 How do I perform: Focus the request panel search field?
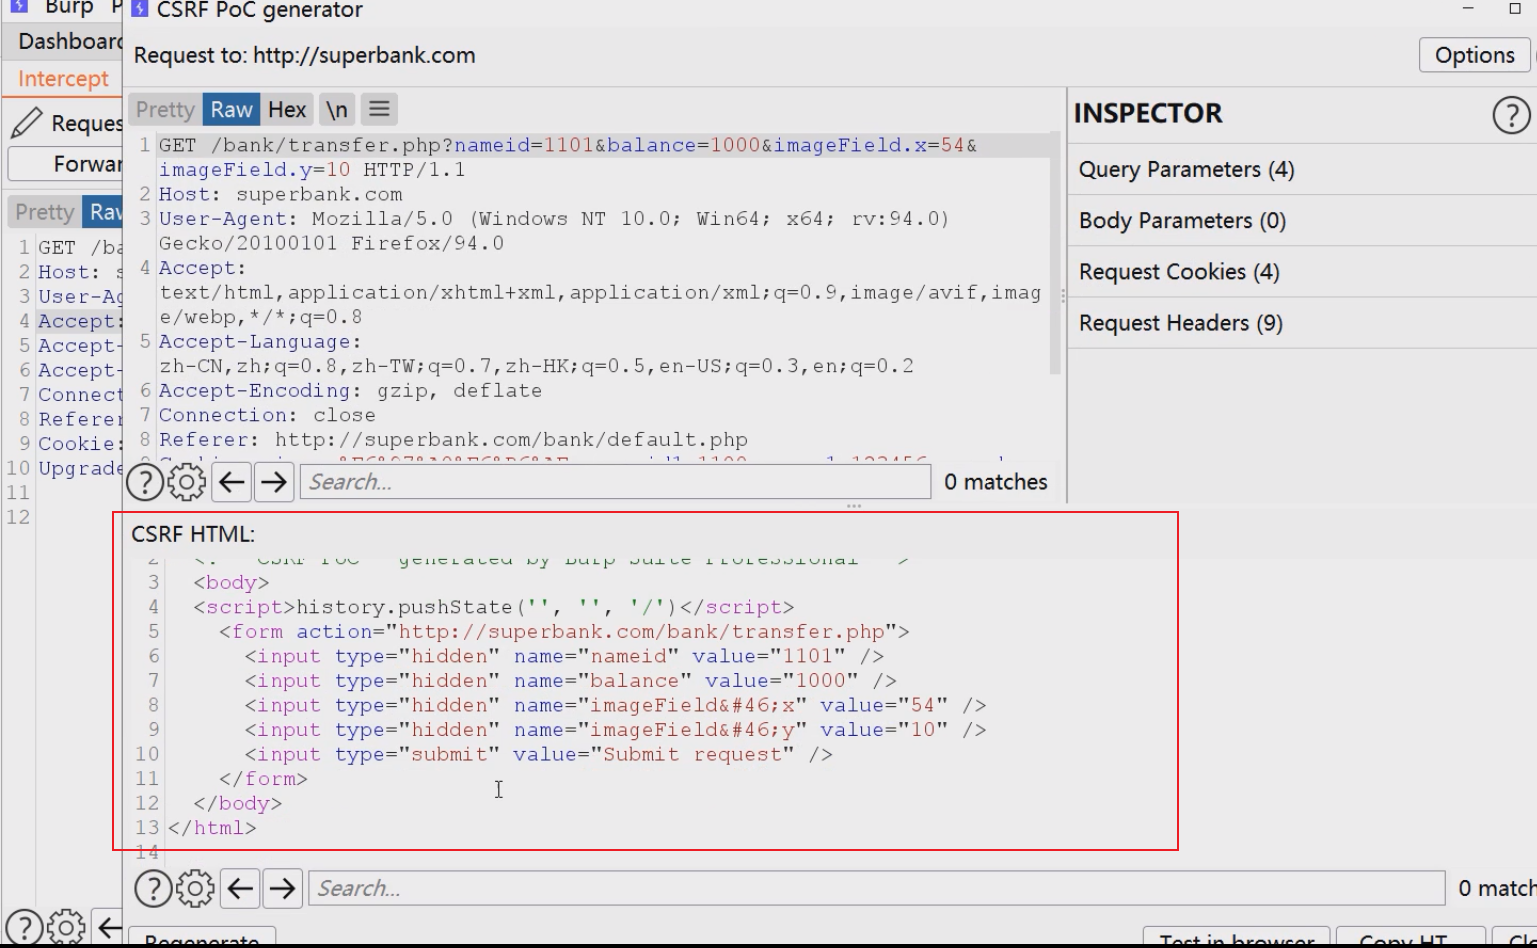point(615,482)
